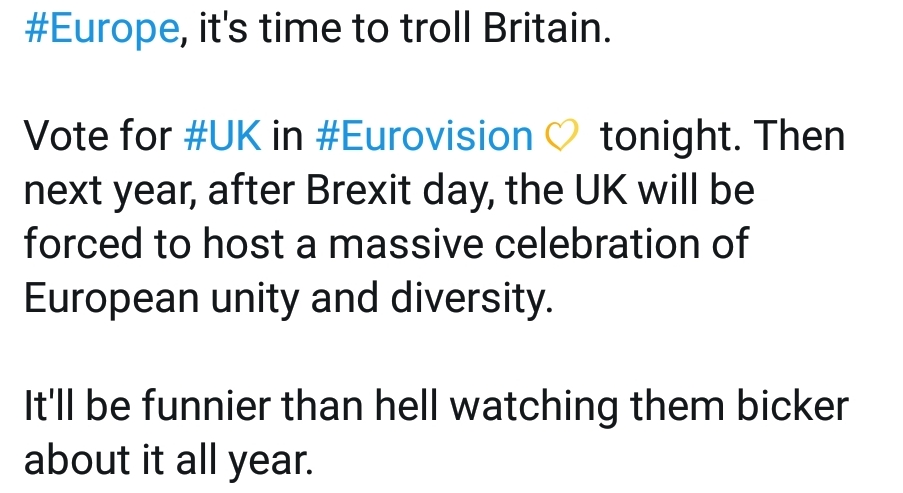Click the word "troll" in the first line
This screenshot has height=493, width=903.
coord(436,29)
